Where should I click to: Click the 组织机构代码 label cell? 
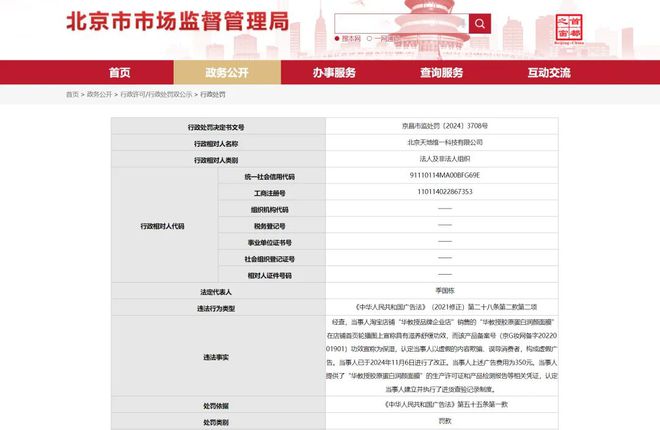[271, 210]
